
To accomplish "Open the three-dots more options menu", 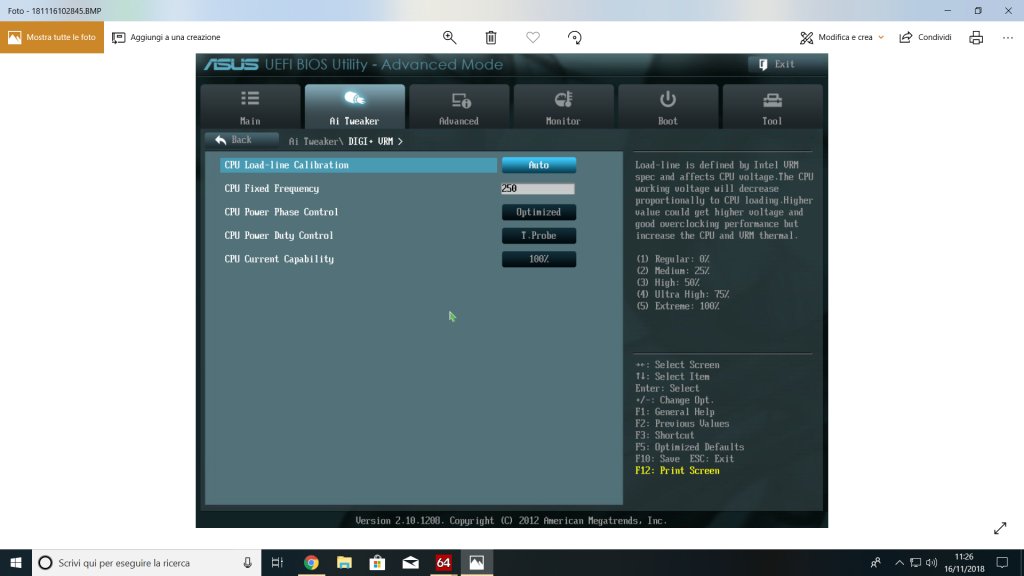I will tap(1008, 37).
